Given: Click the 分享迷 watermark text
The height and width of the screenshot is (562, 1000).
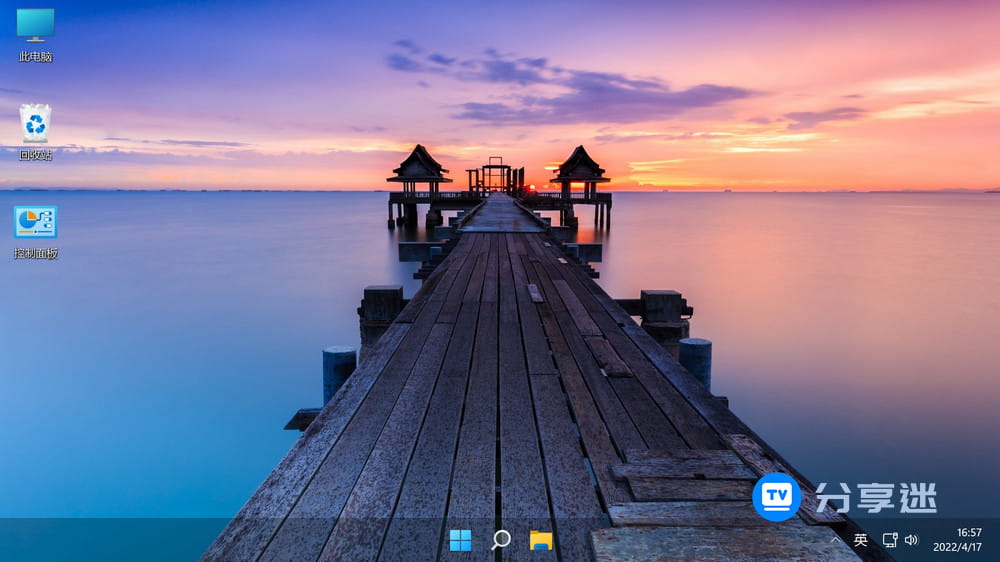Looking at the screenshot, I should (876, 497).
